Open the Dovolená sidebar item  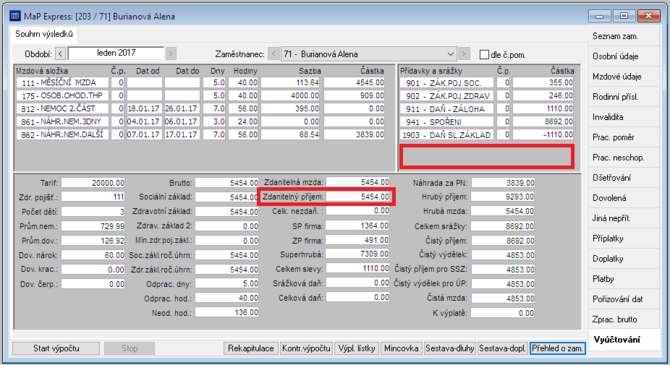[x=609, y=198]
